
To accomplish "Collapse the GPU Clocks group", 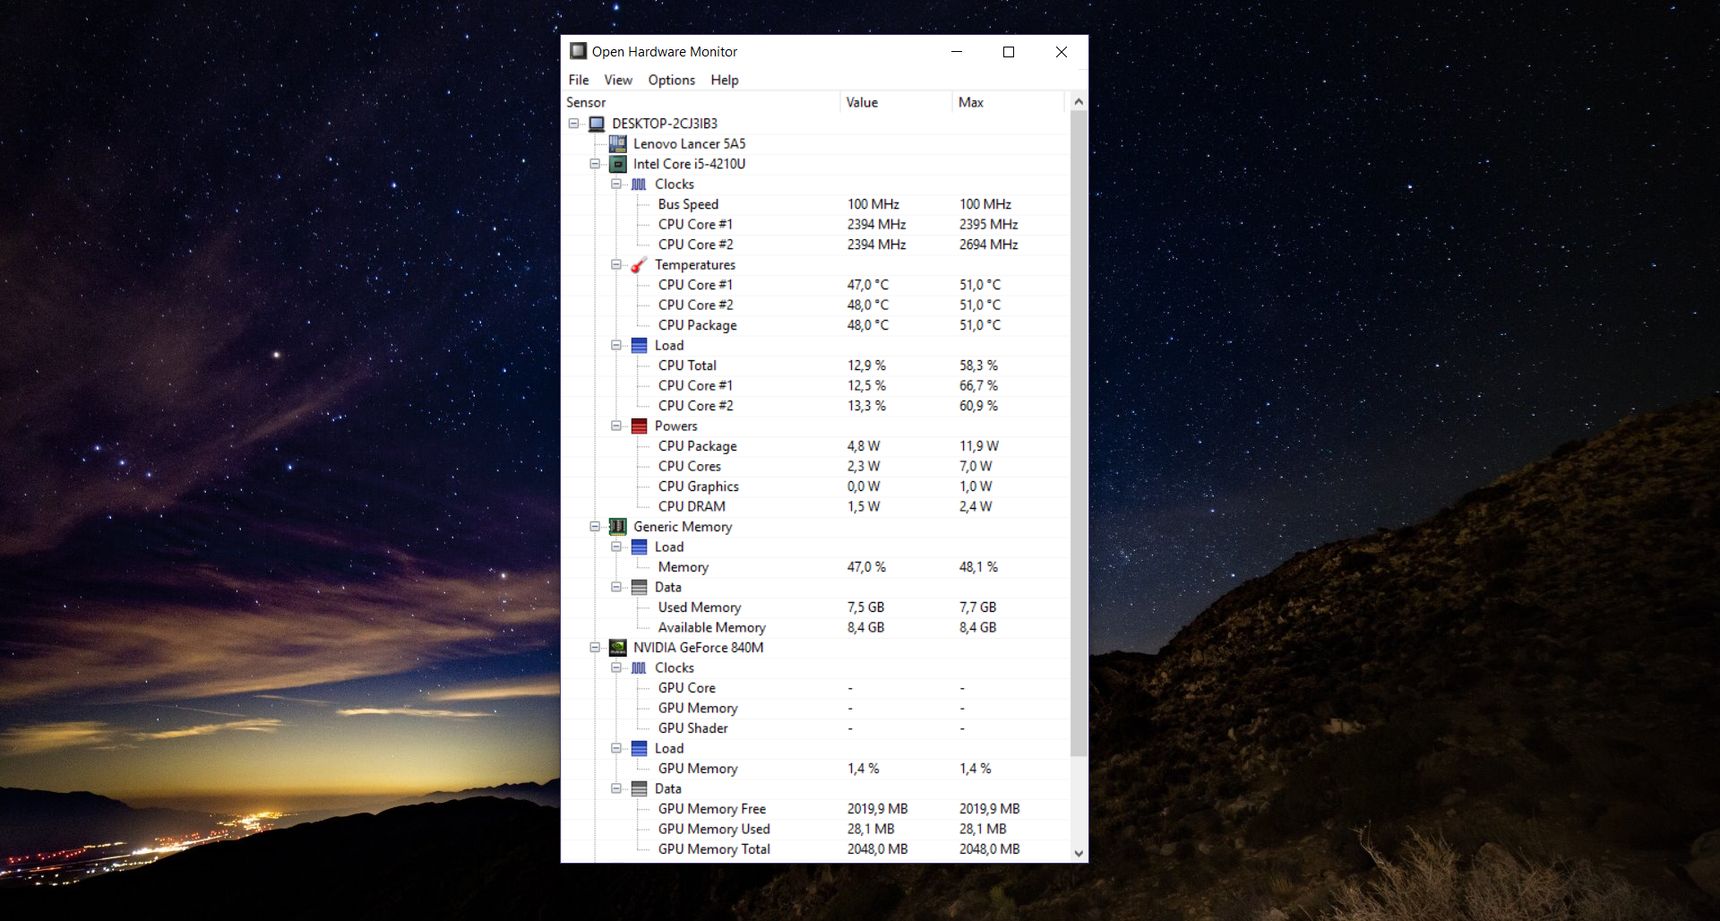I will pos(616,668).
